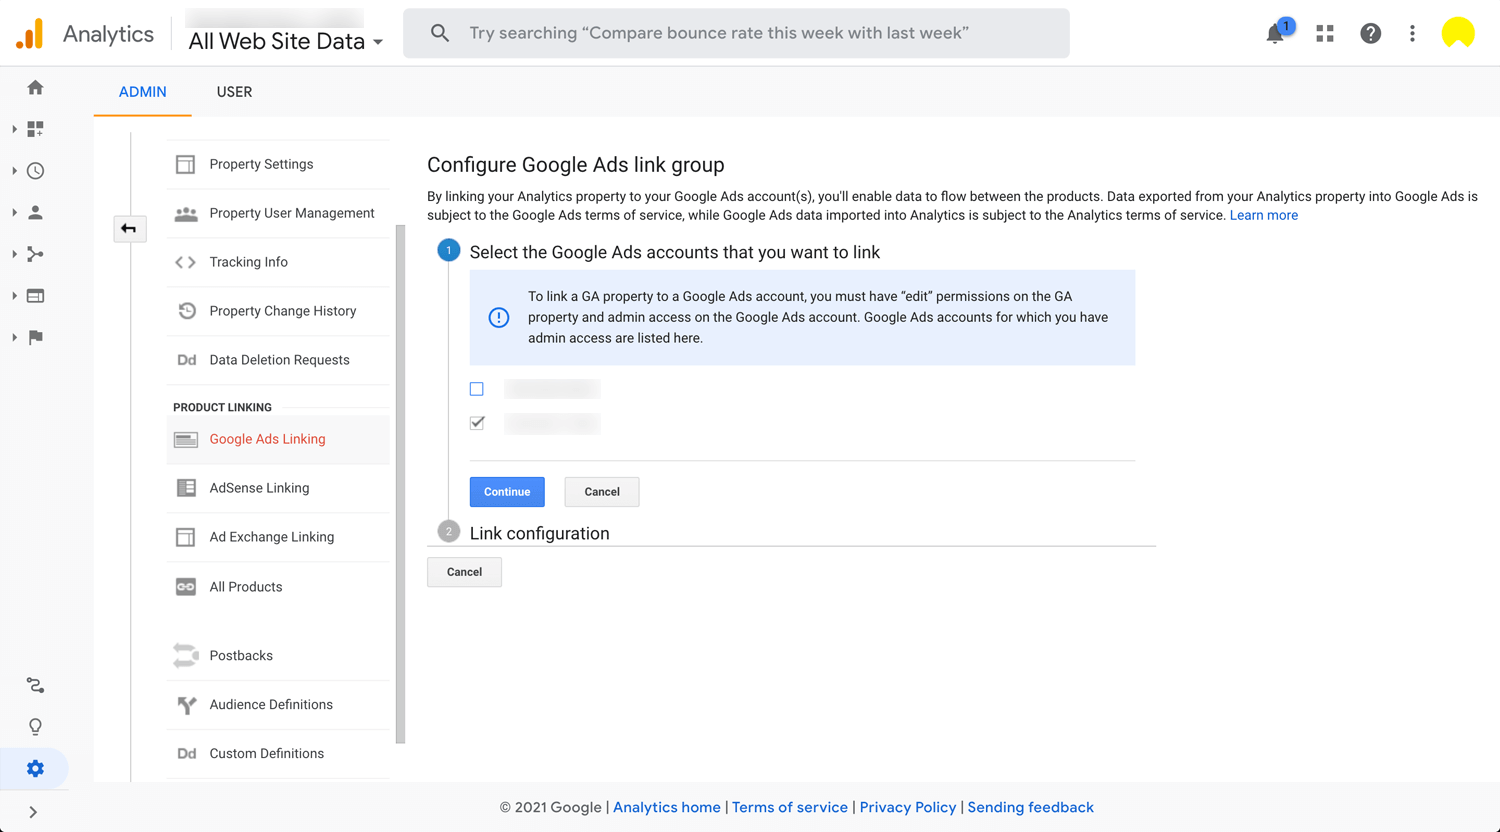
Task: Click the admin column vertical scrollbar
Action: [x=401, y=484]
